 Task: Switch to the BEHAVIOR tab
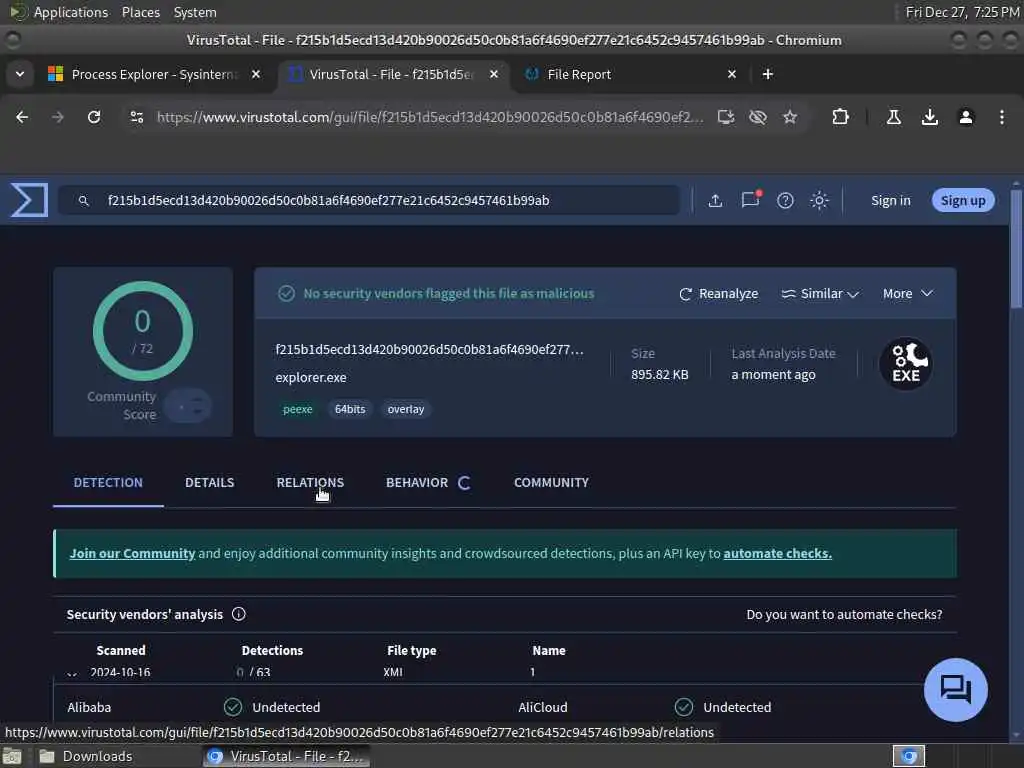coord(427,483)
